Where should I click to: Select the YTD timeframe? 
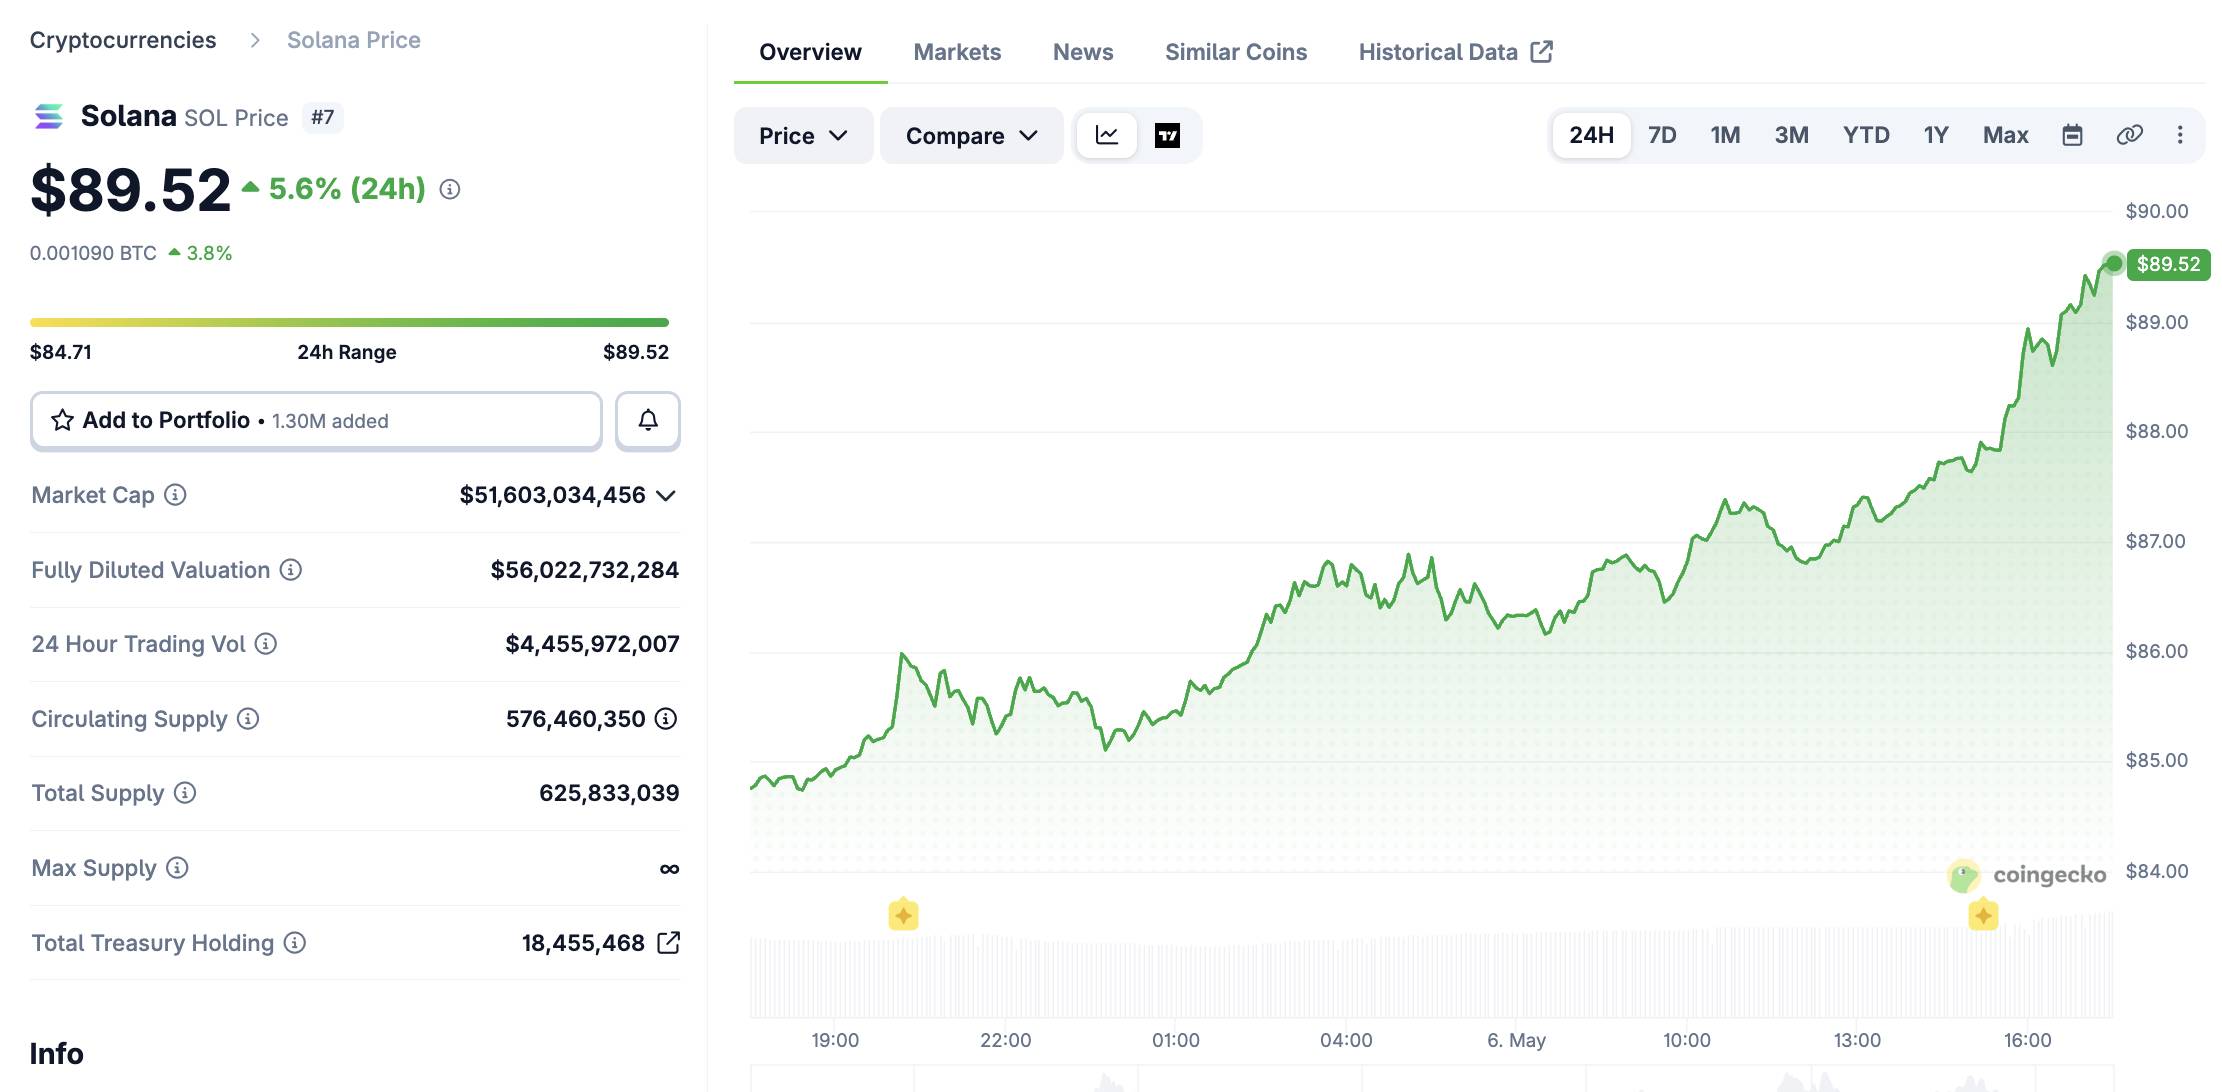coord(1866,135)
